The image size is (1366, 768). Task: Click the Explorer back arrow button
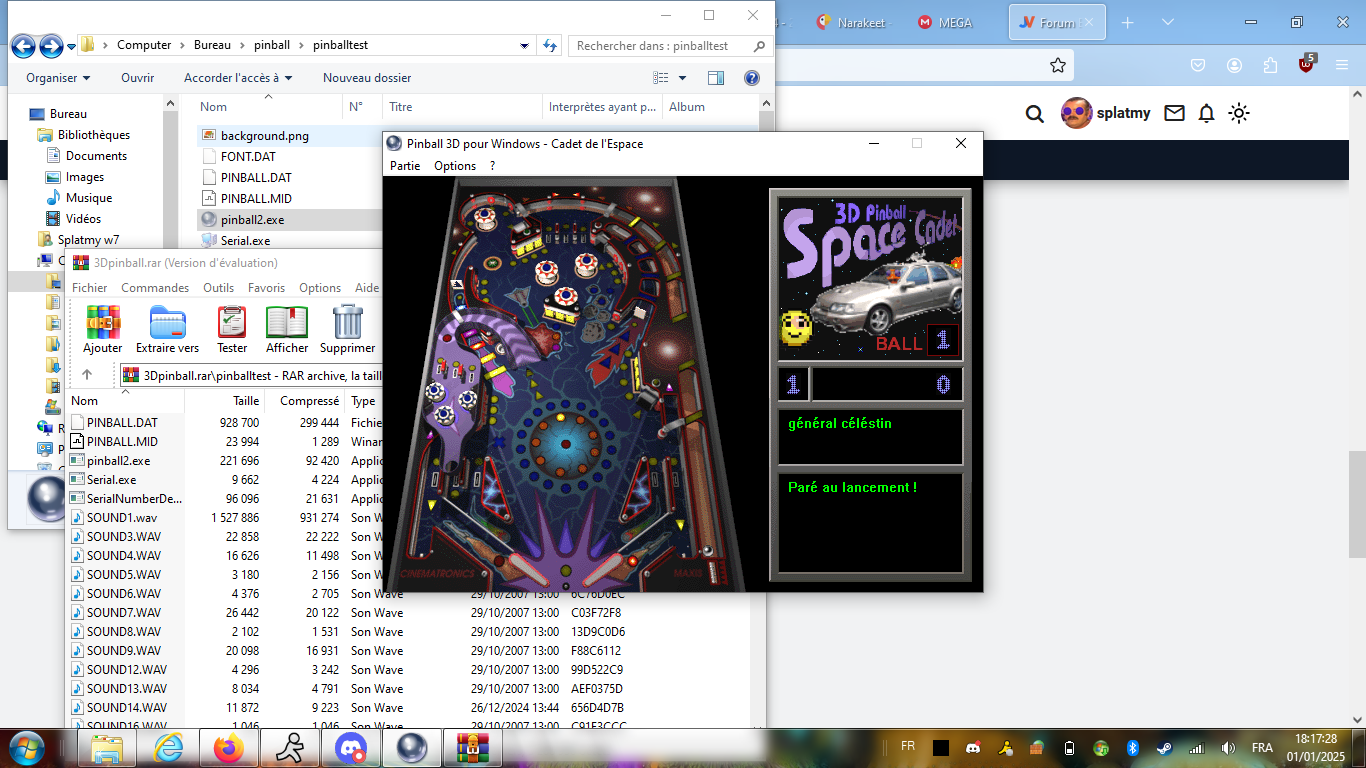(24, 46)
